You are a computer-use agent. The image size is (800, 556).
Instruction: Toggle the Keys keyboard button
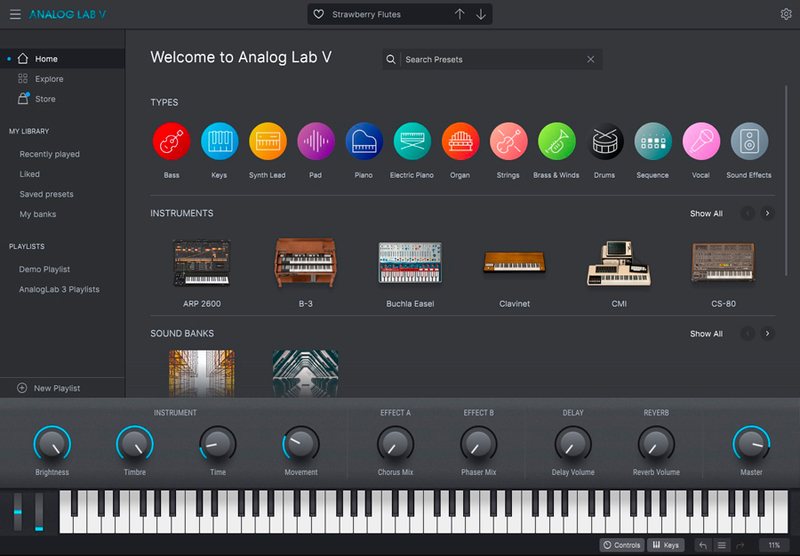(666, 545)
